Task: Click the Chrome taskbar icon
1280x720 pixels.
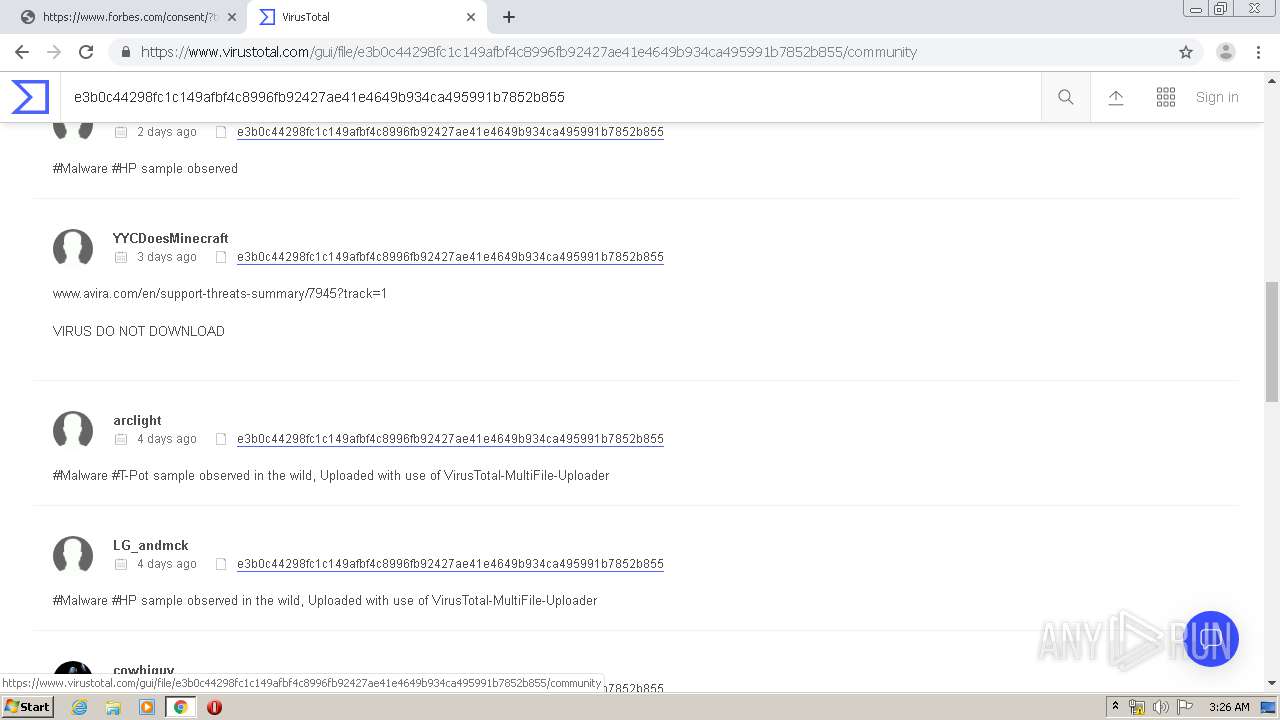Action: coord(181,707)
